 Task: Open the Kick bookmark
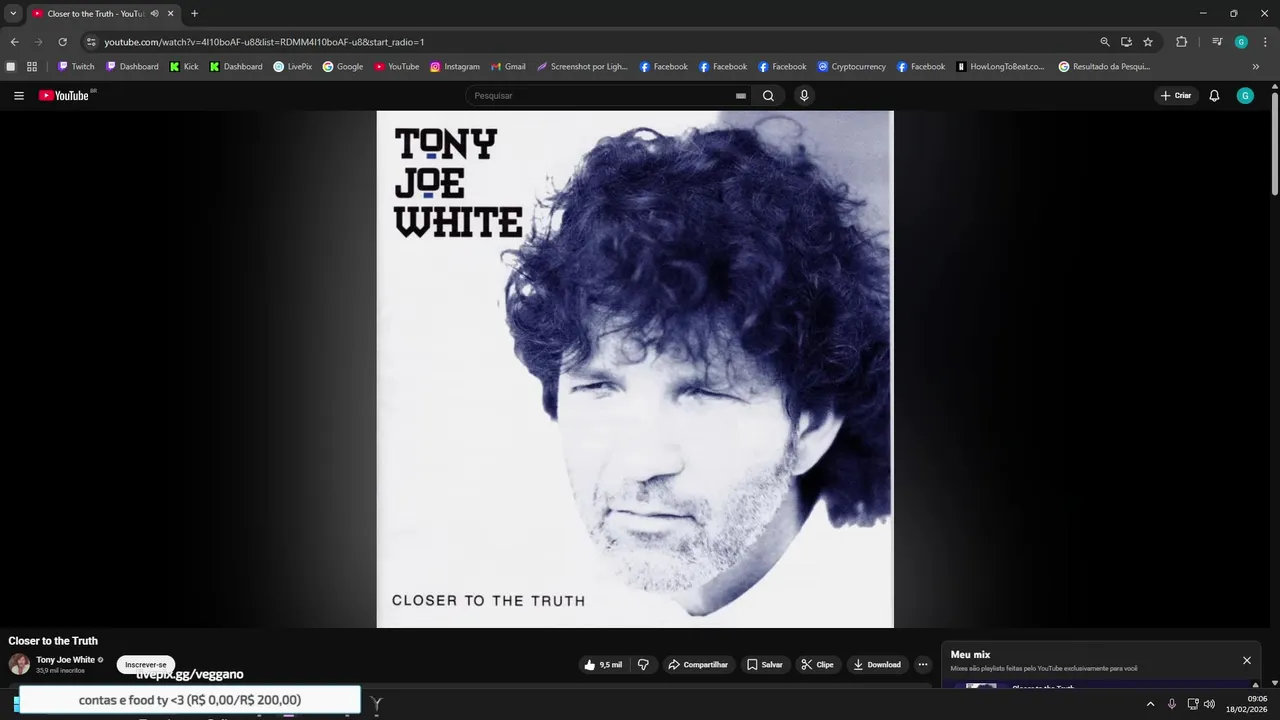(x=184, y=67)
